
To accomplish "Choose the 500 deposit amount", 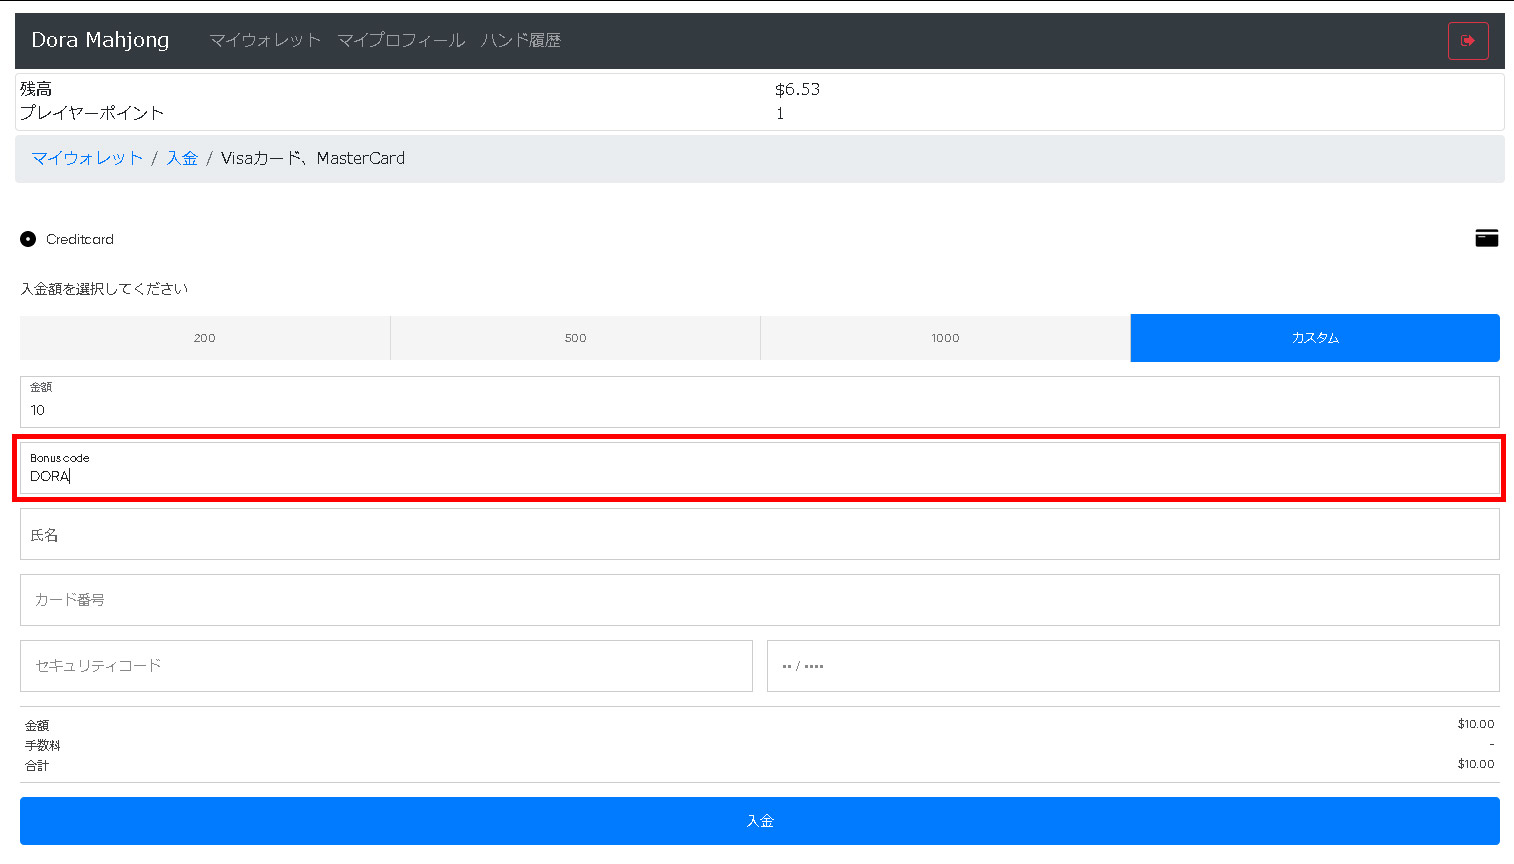I will pos(575,338).
